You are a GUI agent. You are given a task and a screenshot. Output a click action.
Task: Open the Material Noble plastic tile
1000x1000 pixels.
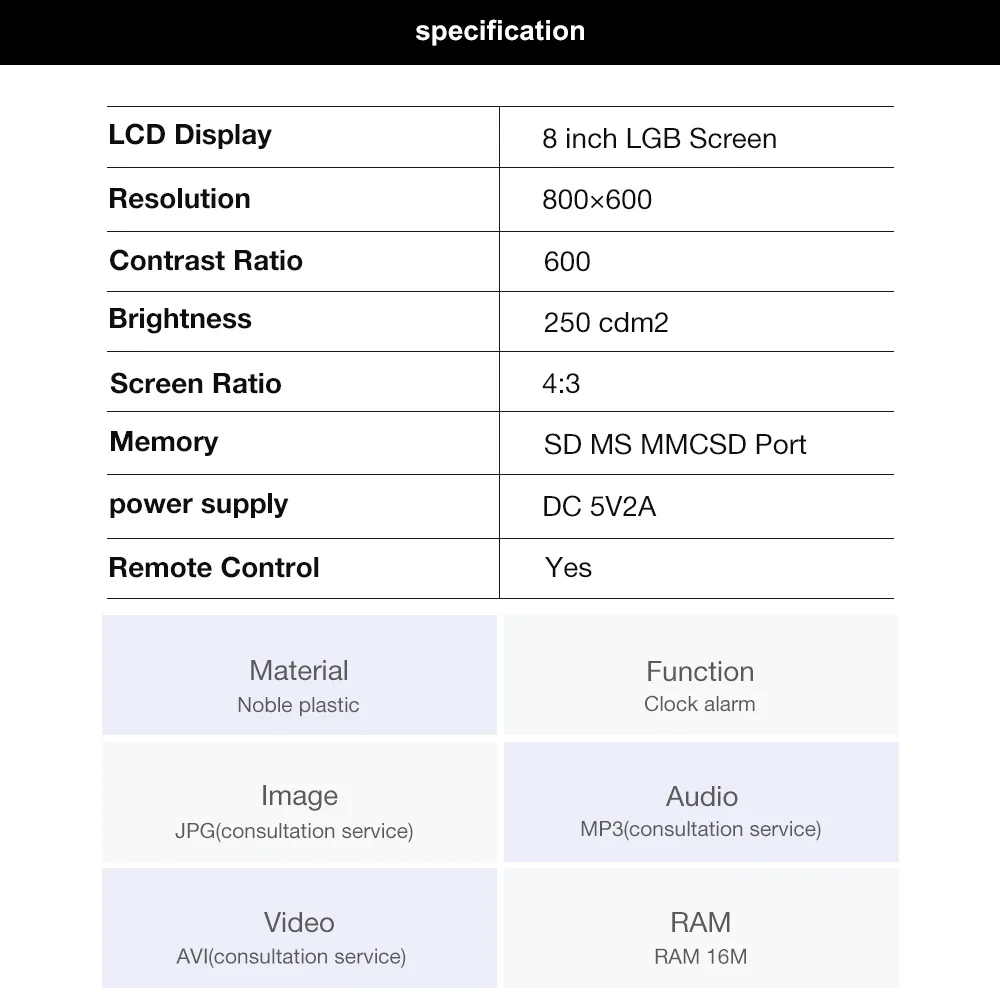[299, 675]
